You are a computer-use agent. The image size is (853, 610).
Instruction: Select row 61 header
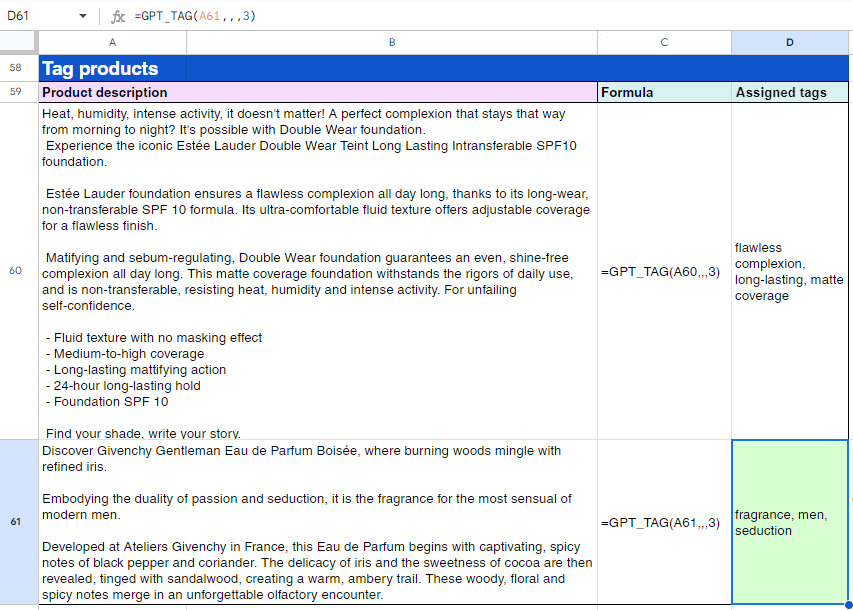16,522
